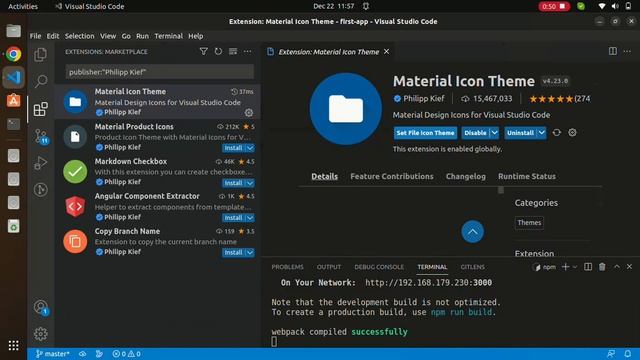
Task: Install Markdown Checkbox extension
Action: coord(233,183)
